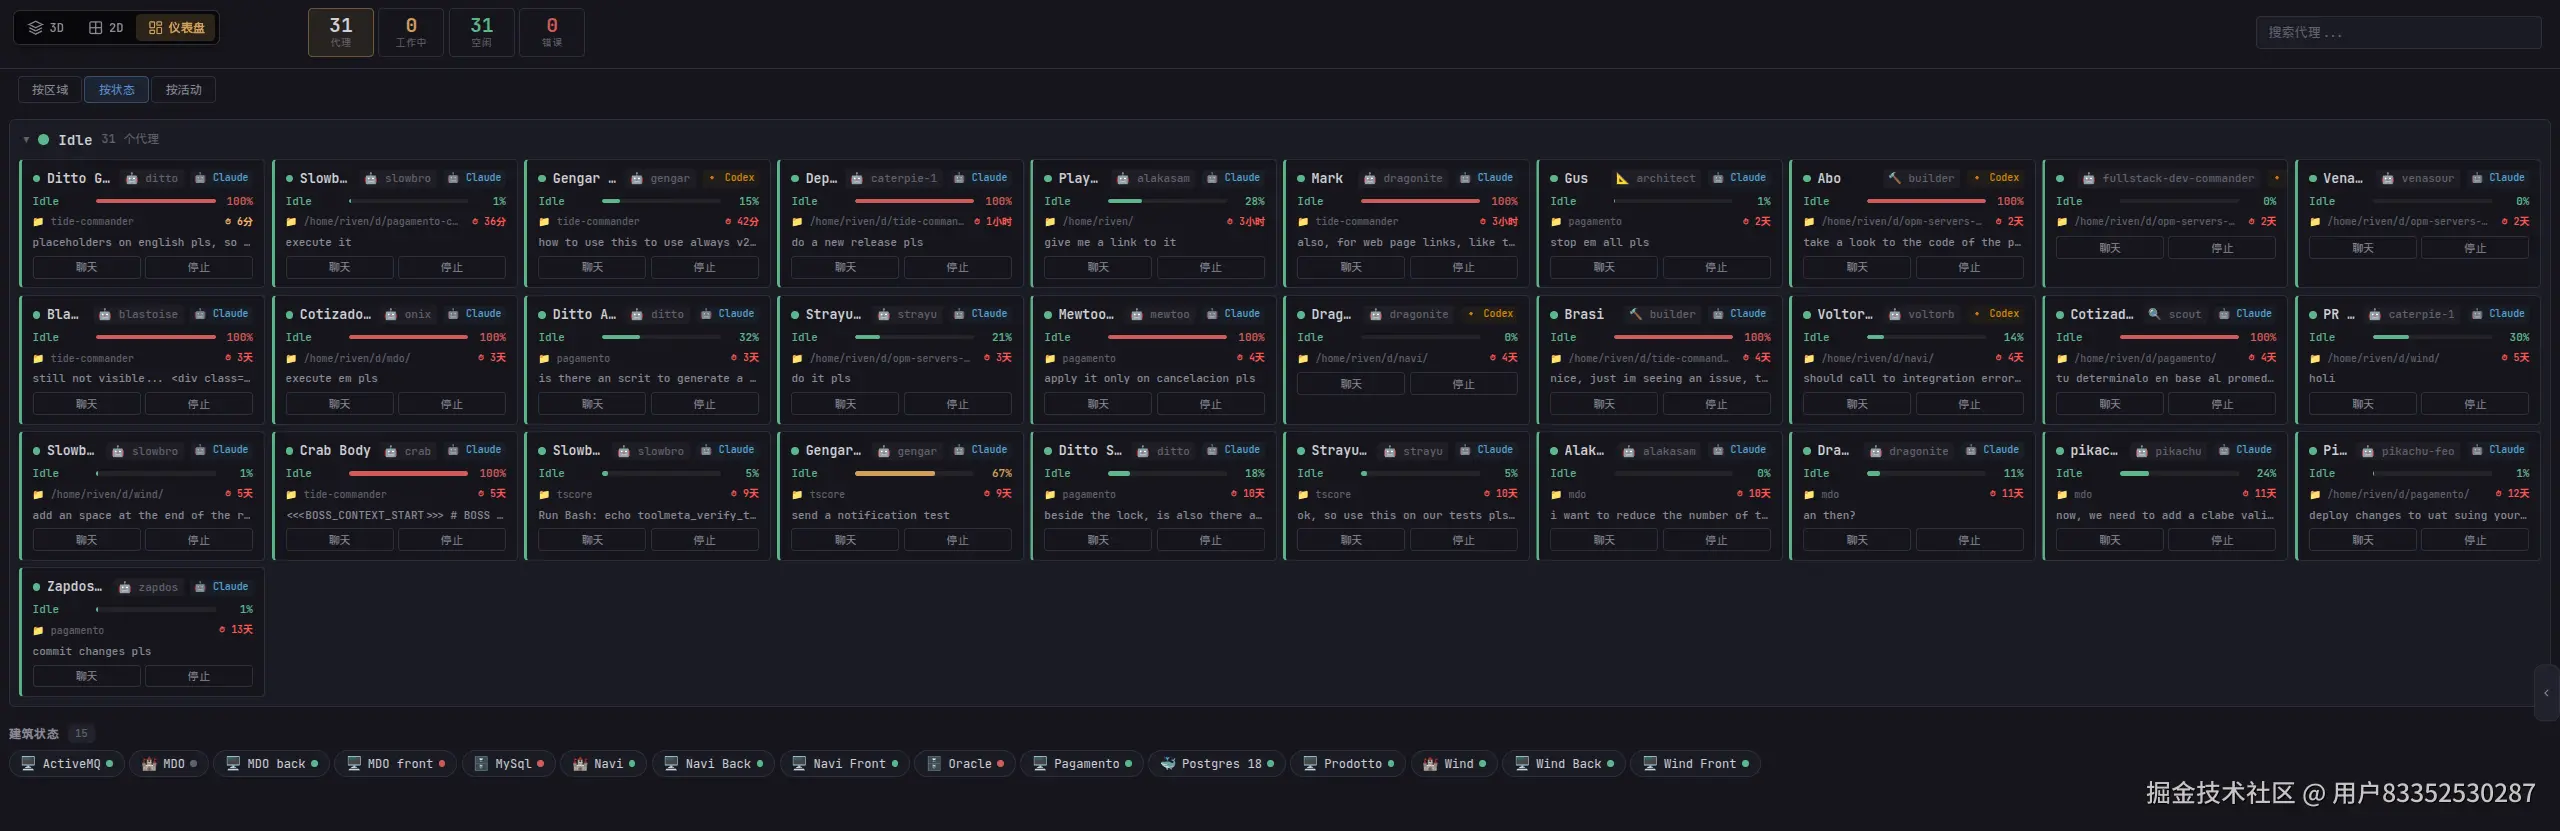Open the Wind castle building chip

coord(1453,764)
